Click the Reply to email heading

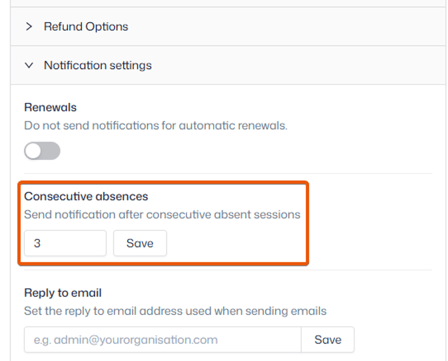coord(63,293)
